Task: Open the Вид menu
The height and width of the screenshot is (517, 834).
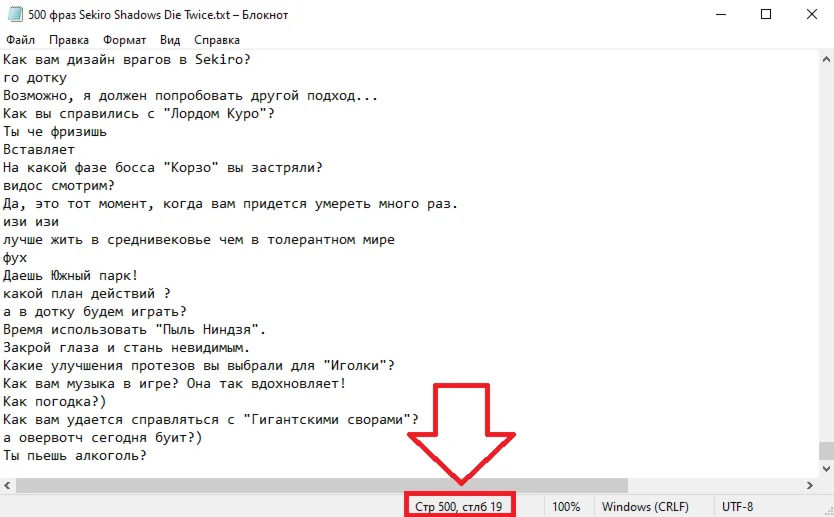Action: click(170, 40)
